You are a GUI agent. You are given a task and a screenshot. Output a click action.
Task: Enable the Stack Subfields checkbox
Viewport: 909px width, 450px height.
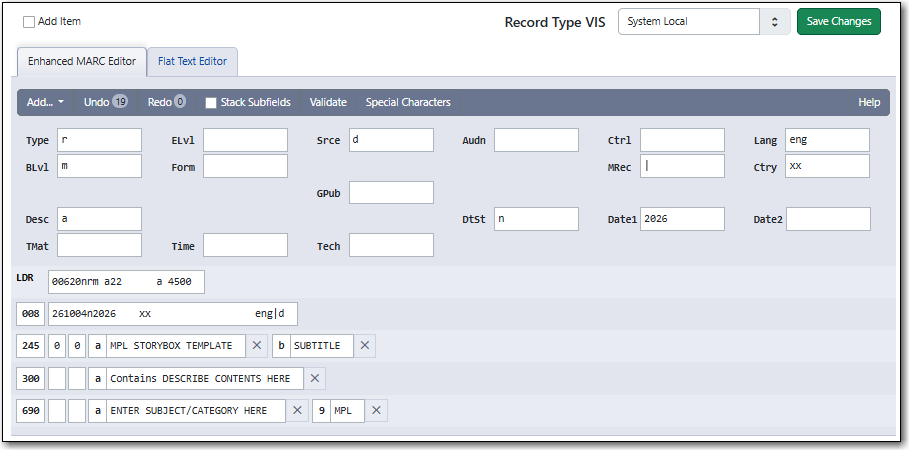pyautogui.click(x=211, y=103)
